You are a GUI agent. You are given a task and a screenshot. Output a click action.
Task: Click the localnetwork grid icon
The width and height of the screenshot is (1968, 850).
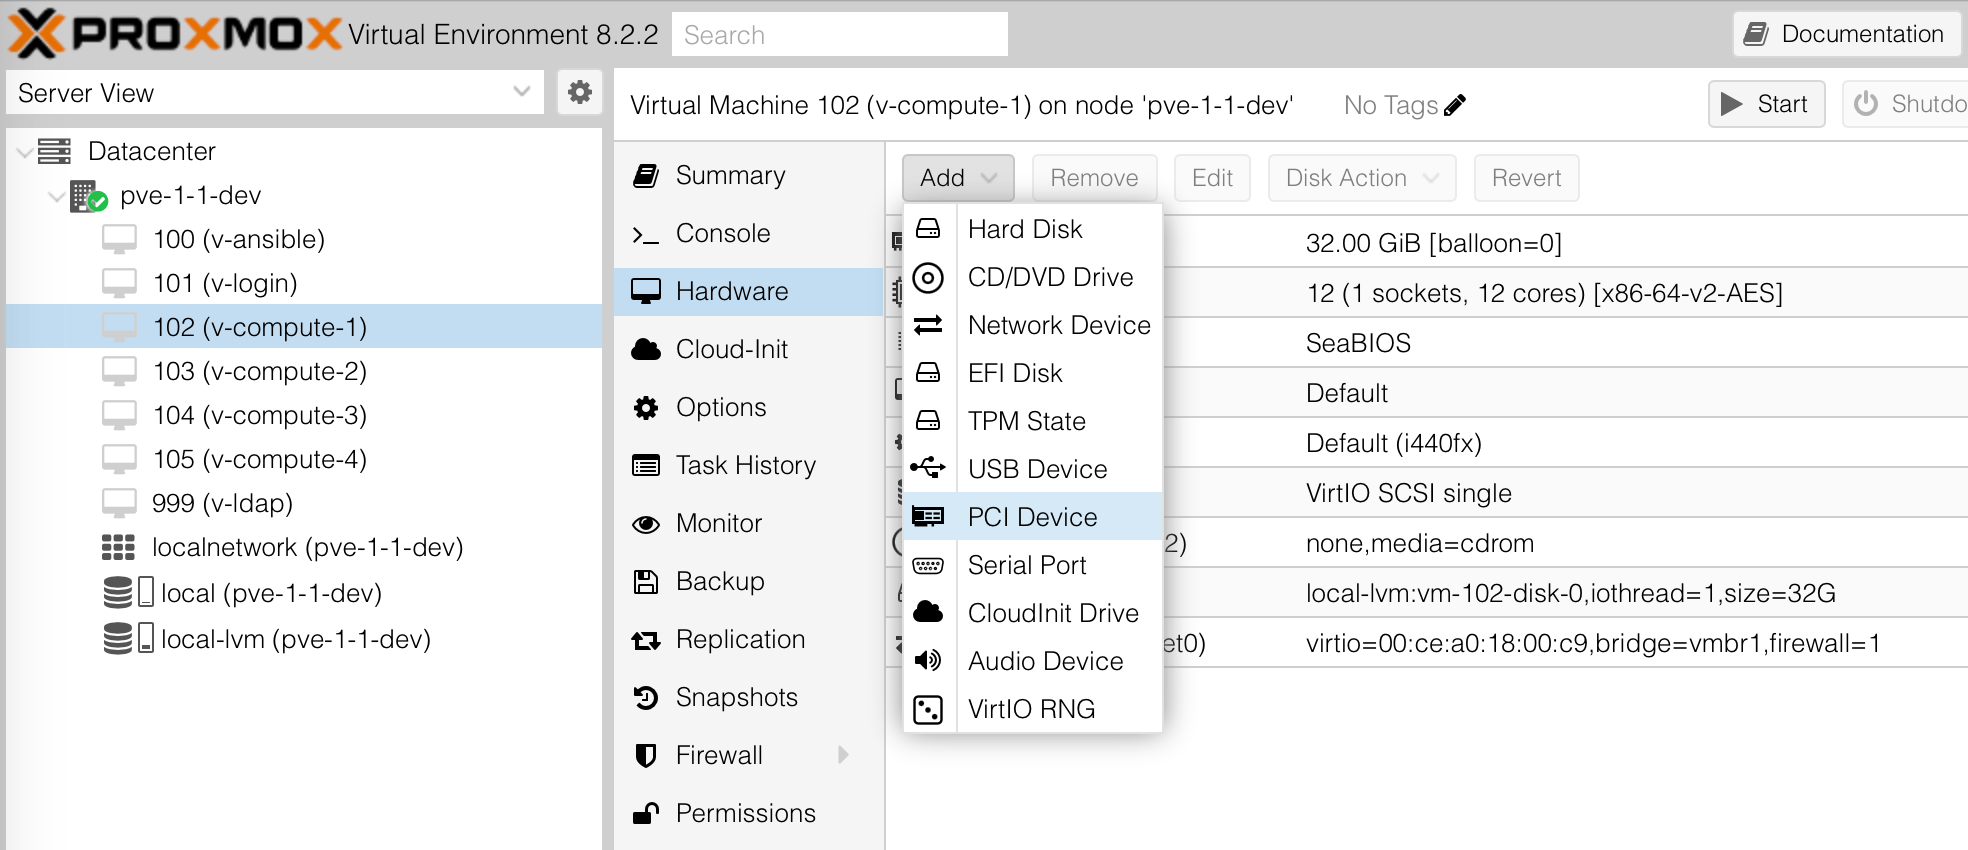pos(118,547)
